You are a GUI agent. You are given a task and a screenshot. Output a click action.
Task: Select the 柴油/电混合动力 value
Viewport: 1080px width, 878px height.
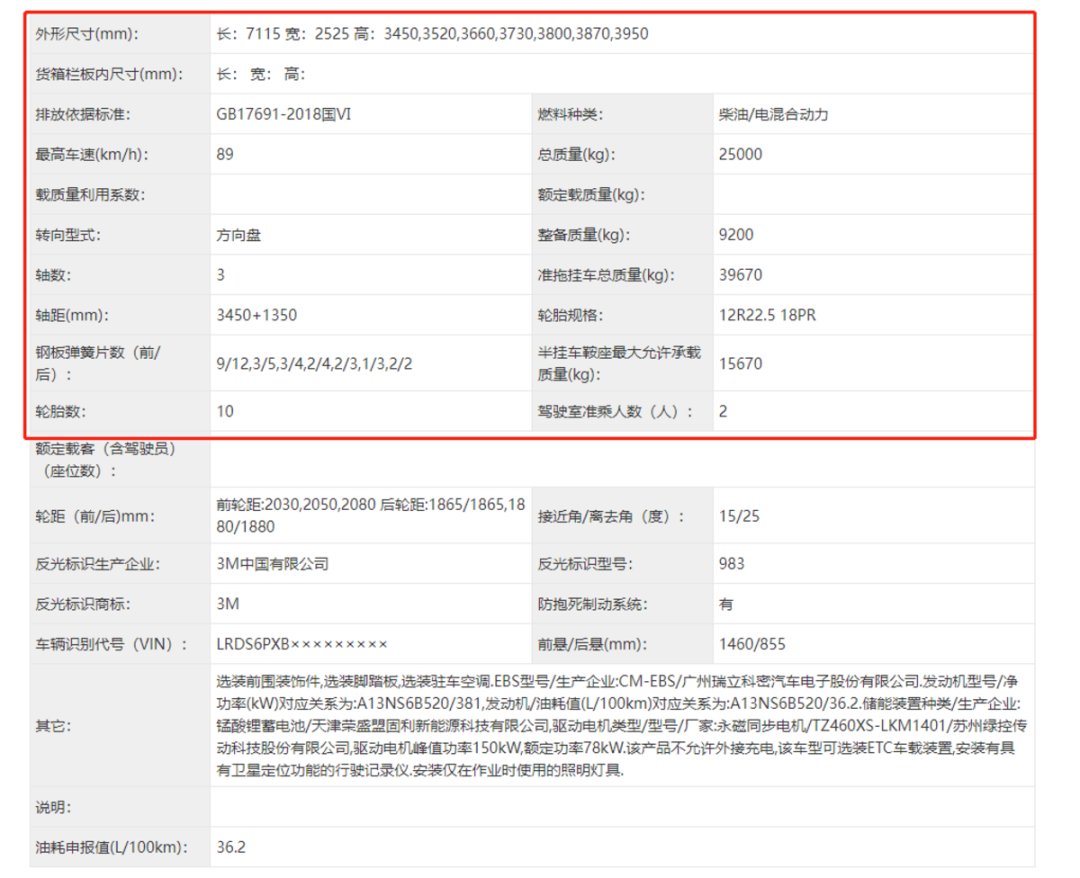[773, 114]
